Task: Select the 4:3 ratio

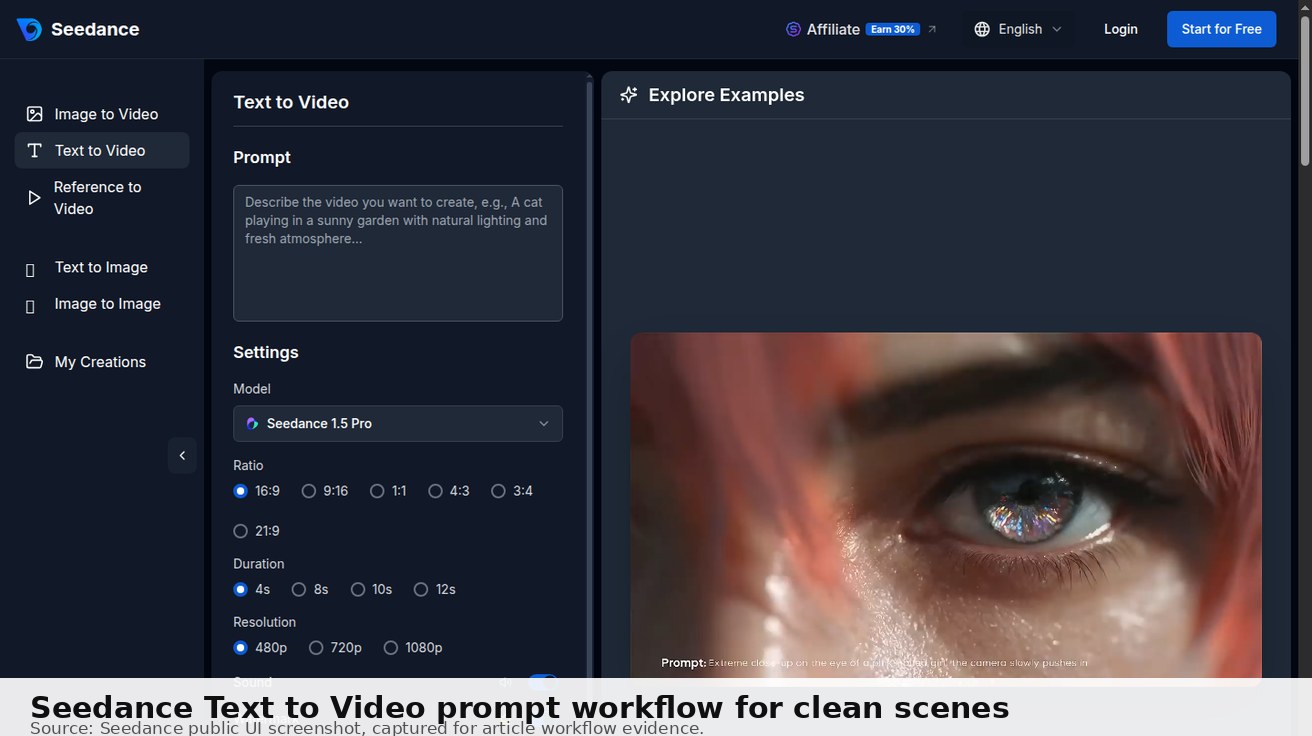Action: (449, 491)
